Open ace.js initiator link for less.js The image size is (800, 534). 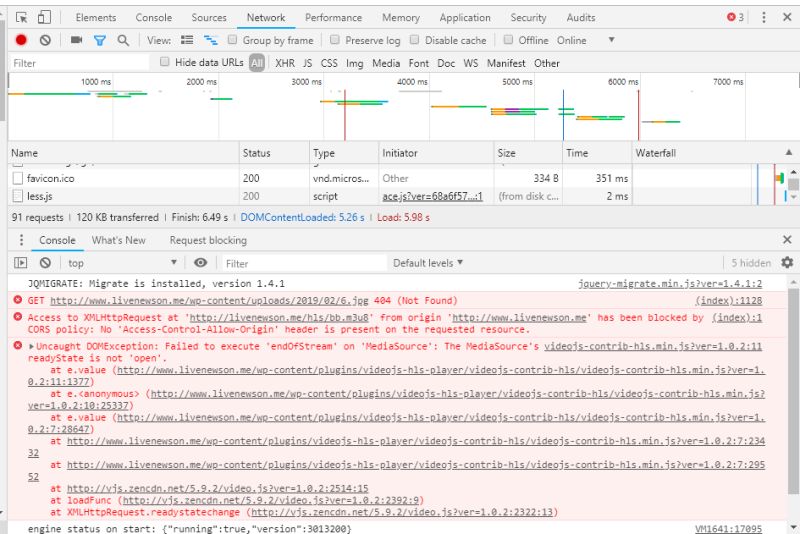432,196
